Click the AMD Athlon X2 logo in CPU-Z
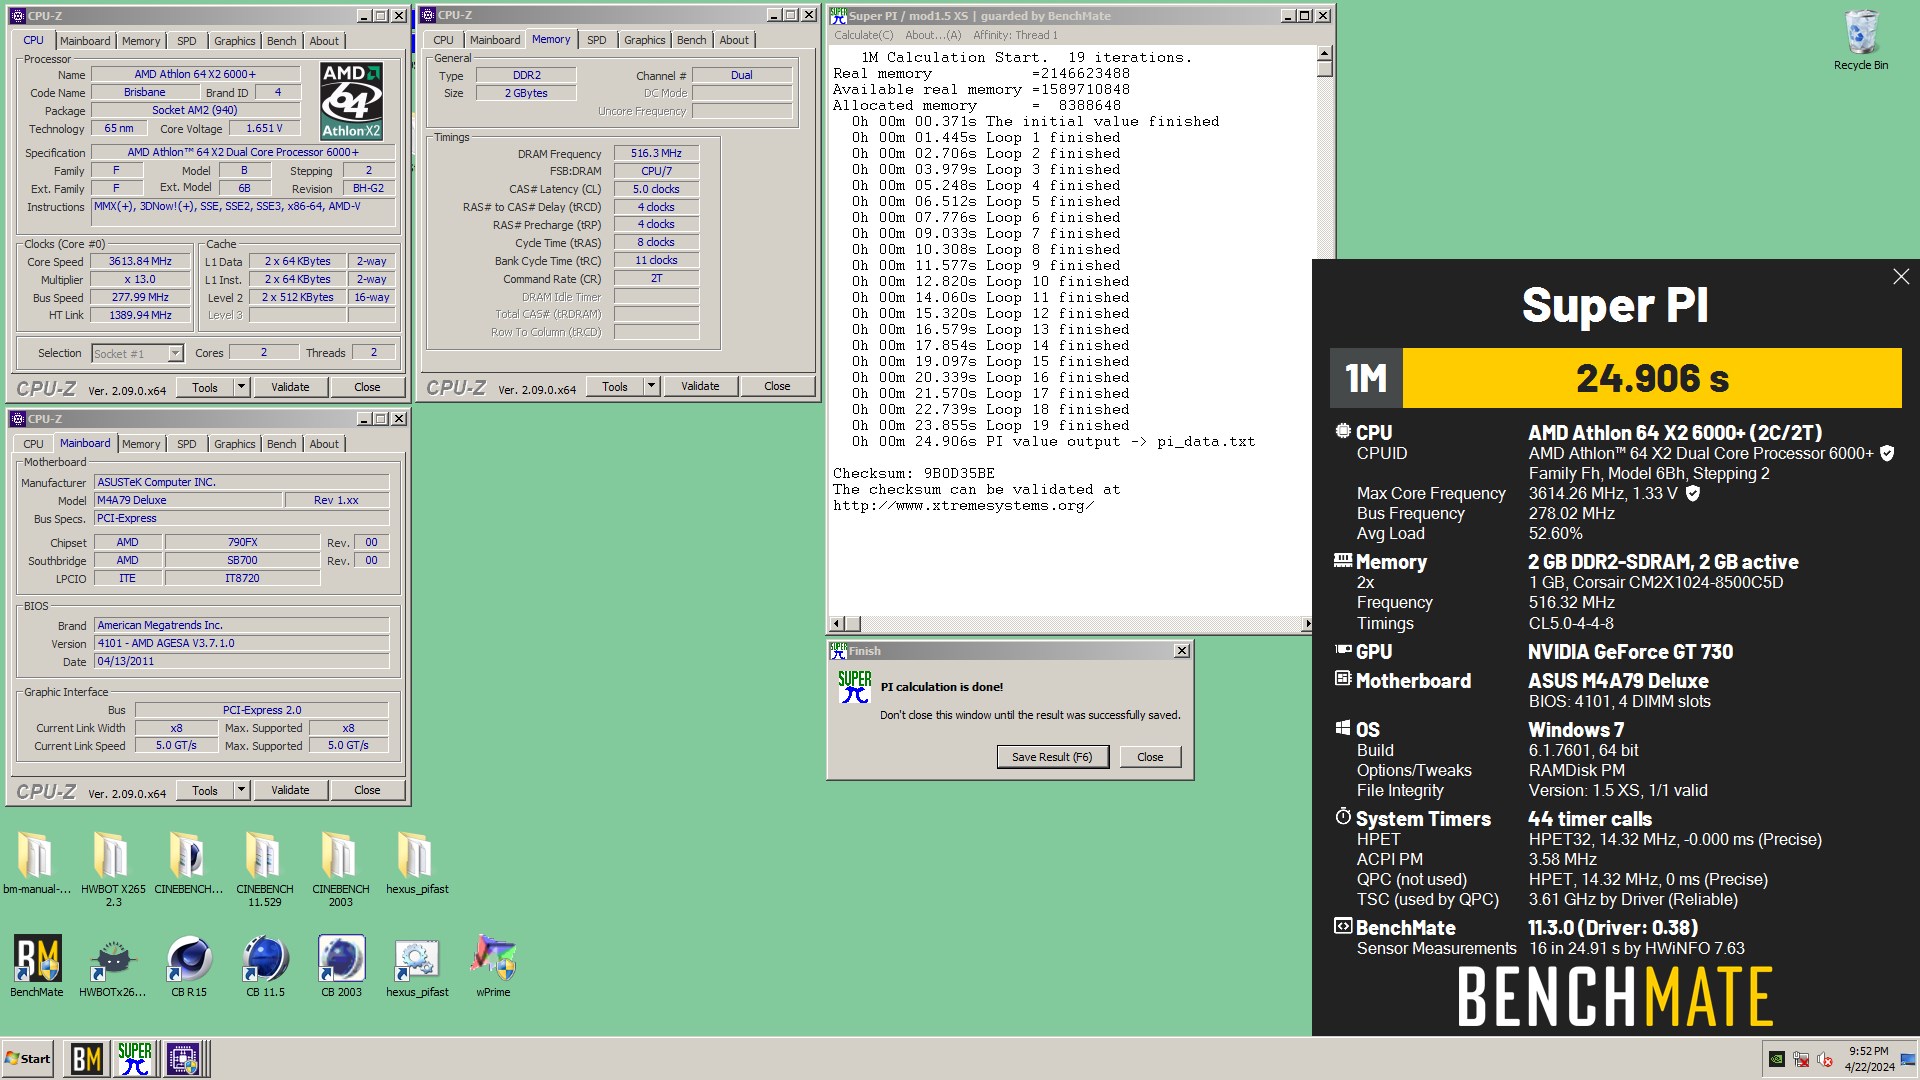 coord(351,101)
